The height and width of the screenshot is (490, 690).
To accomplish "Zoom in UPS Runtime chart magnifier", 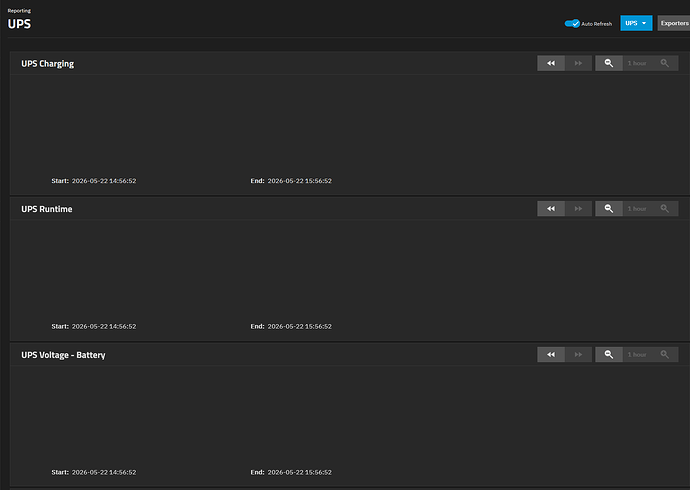I will tap(664, 208).
